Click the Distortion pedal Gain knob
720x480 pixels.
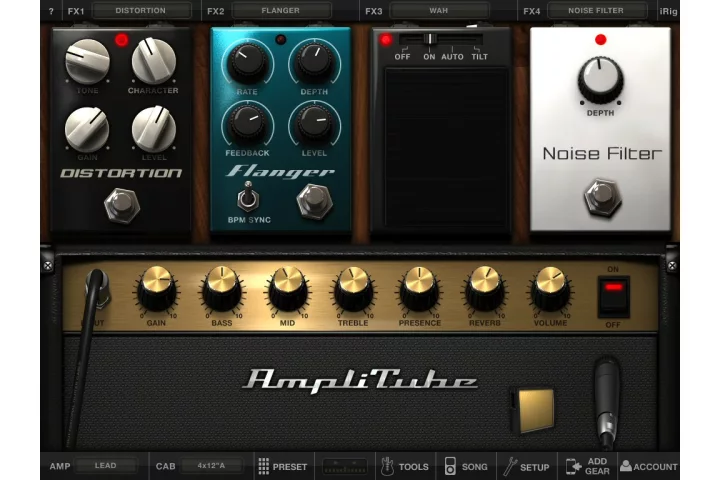click(87, 129)
